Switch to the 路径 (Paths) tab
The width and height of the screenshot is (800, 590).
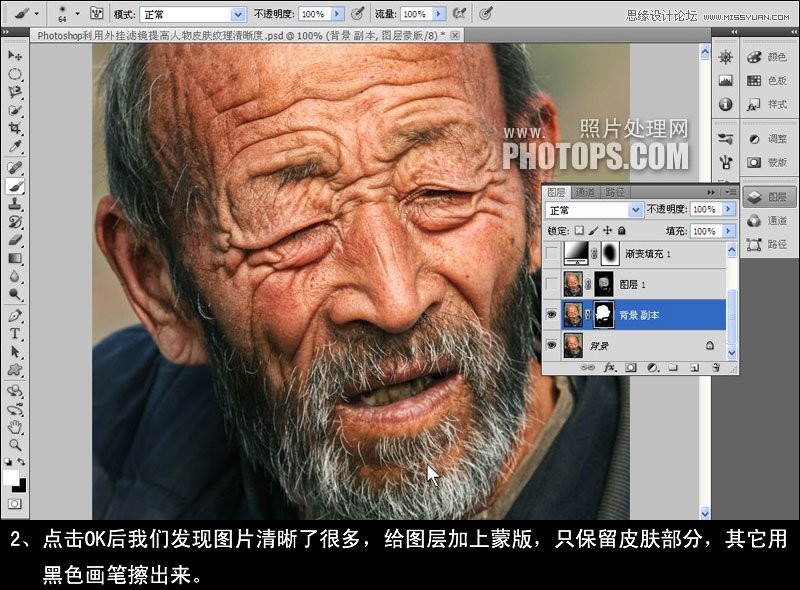pos(615,191)
